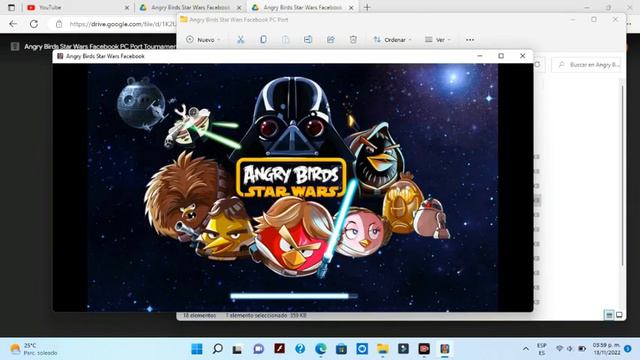The width and height of the screenshot is (640, 360).
Task: Click the site info lock icon
Action: 59,24
